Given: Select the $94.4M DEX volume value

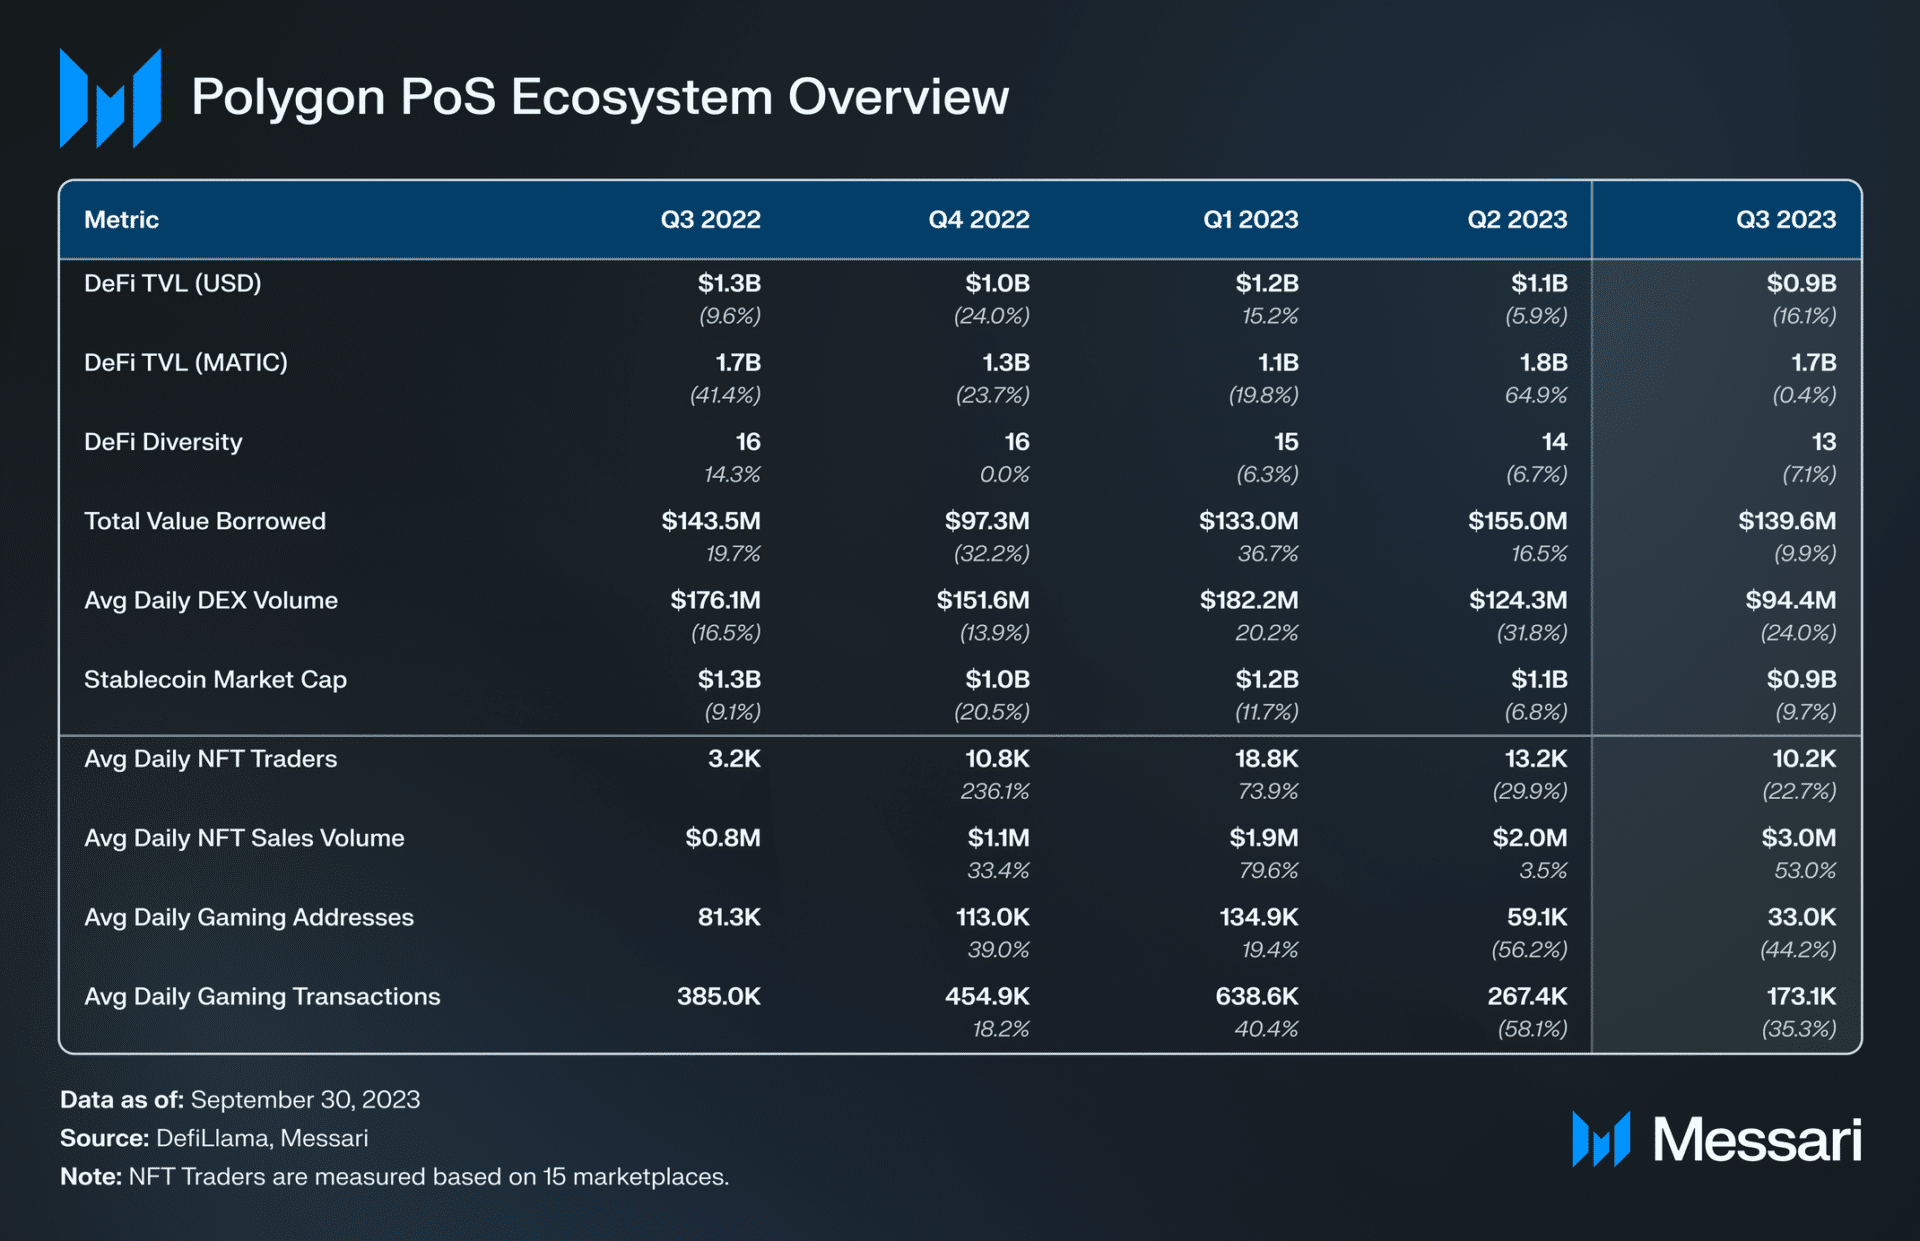Looking at the screenshot, I should (x=1791, y=600).
